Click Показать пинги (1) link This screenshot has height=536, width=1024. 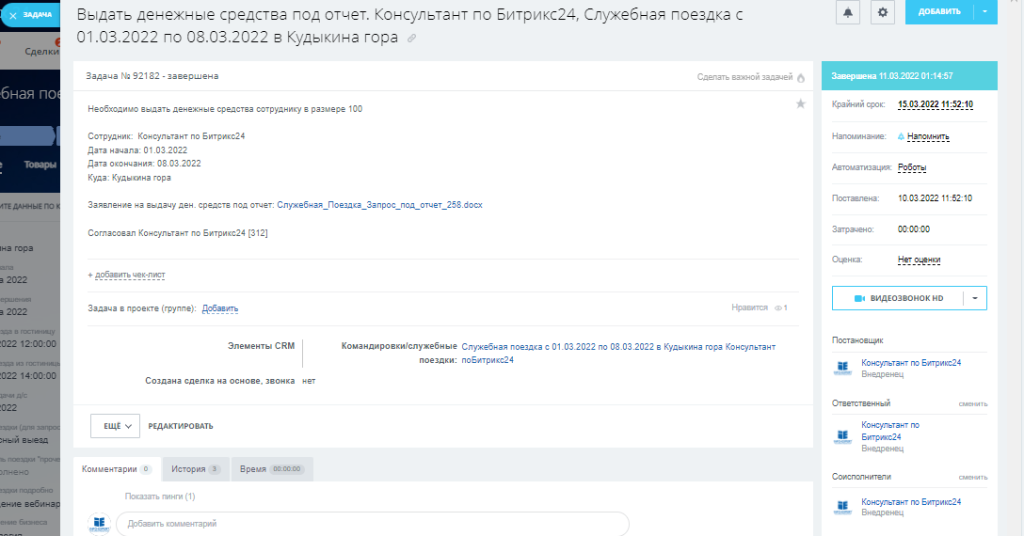click(160, 496)
